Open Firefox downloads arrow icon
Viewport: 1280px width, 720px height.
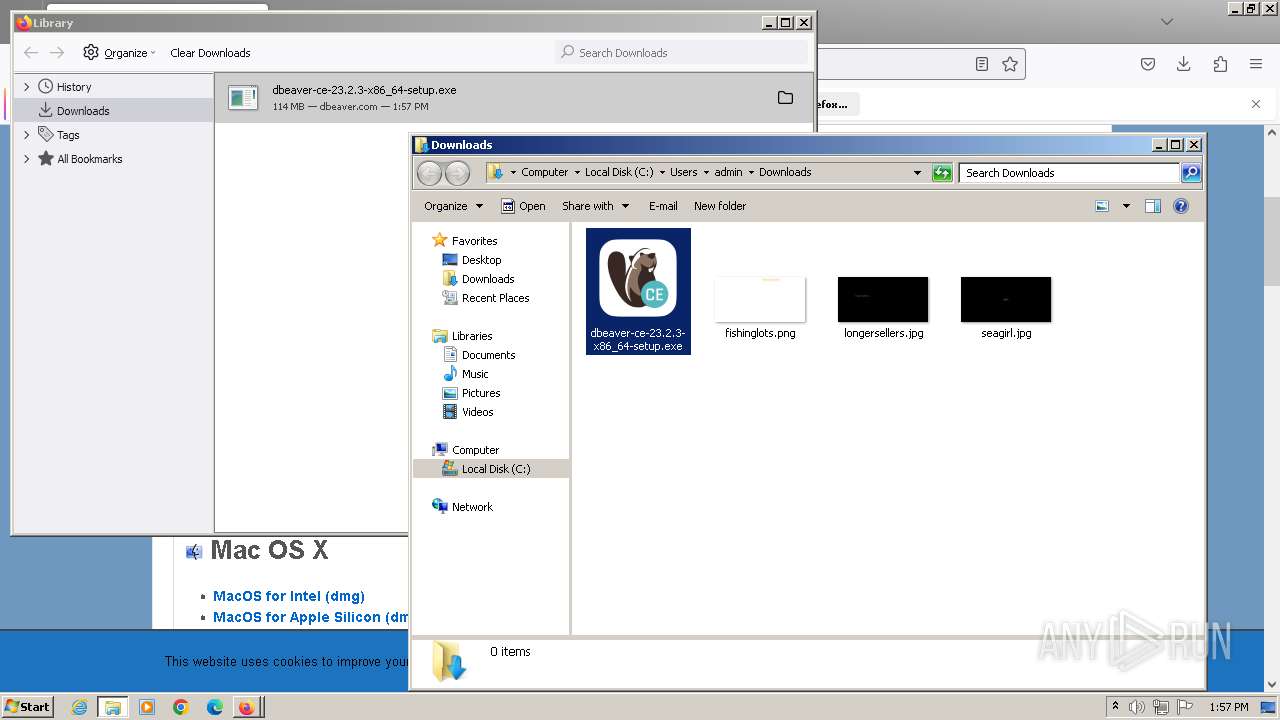point(1184,64)
